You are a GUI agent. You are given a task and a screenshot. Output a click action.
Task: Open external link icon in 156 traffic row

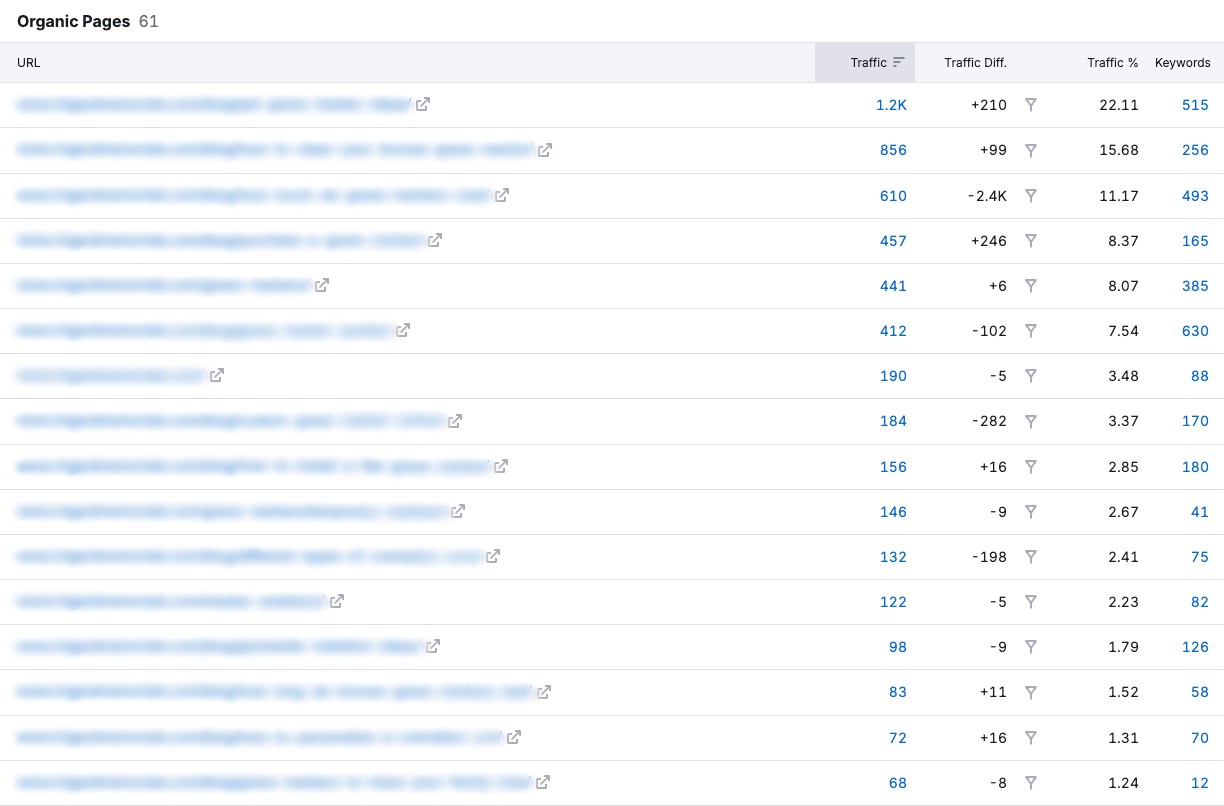pyautogui.click(x=501, y=466)
